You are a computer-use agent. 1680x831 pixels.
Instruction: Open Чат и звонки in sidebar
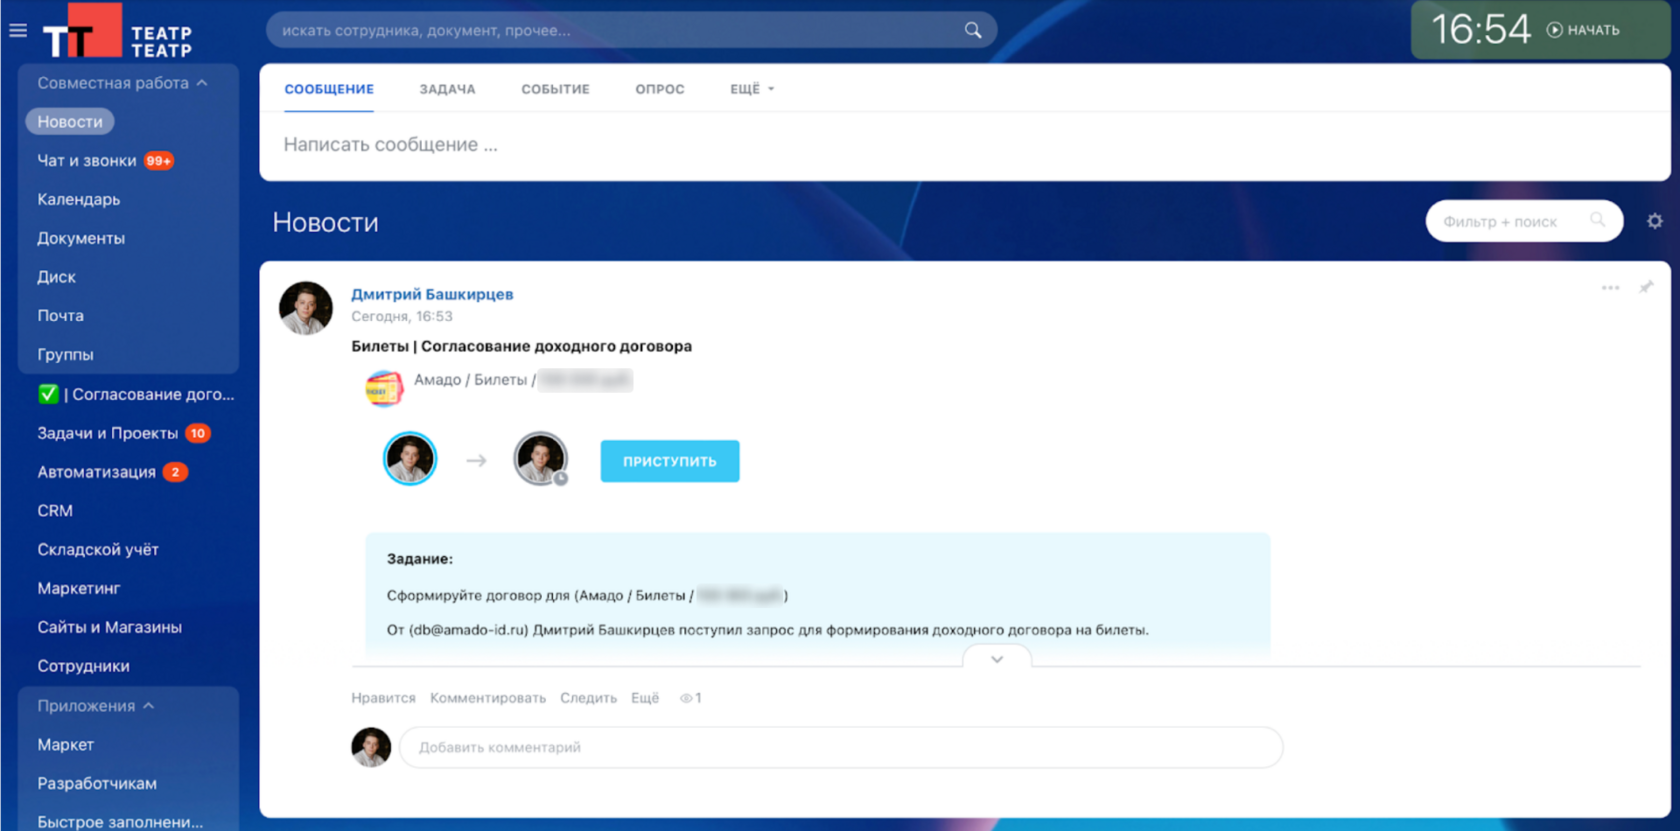87,160
